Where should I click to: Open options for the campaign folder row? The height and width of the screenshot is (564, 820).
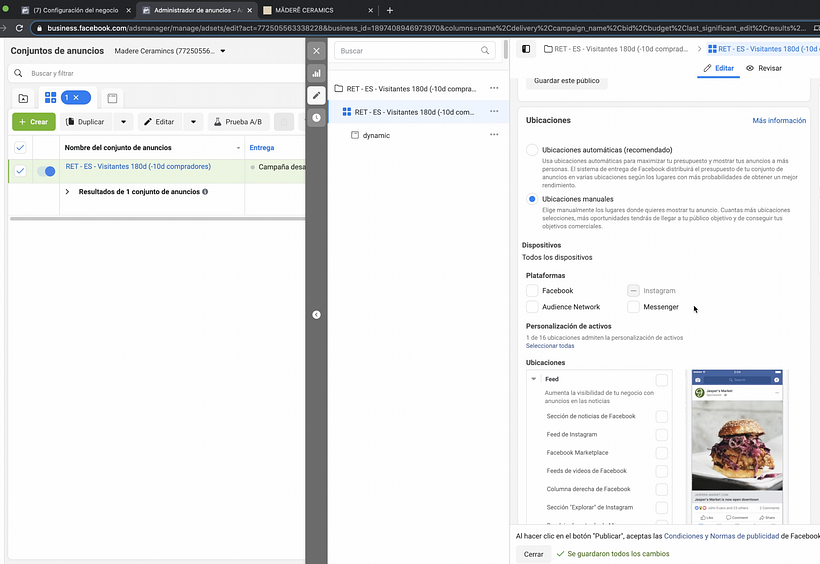click(494, 88)
